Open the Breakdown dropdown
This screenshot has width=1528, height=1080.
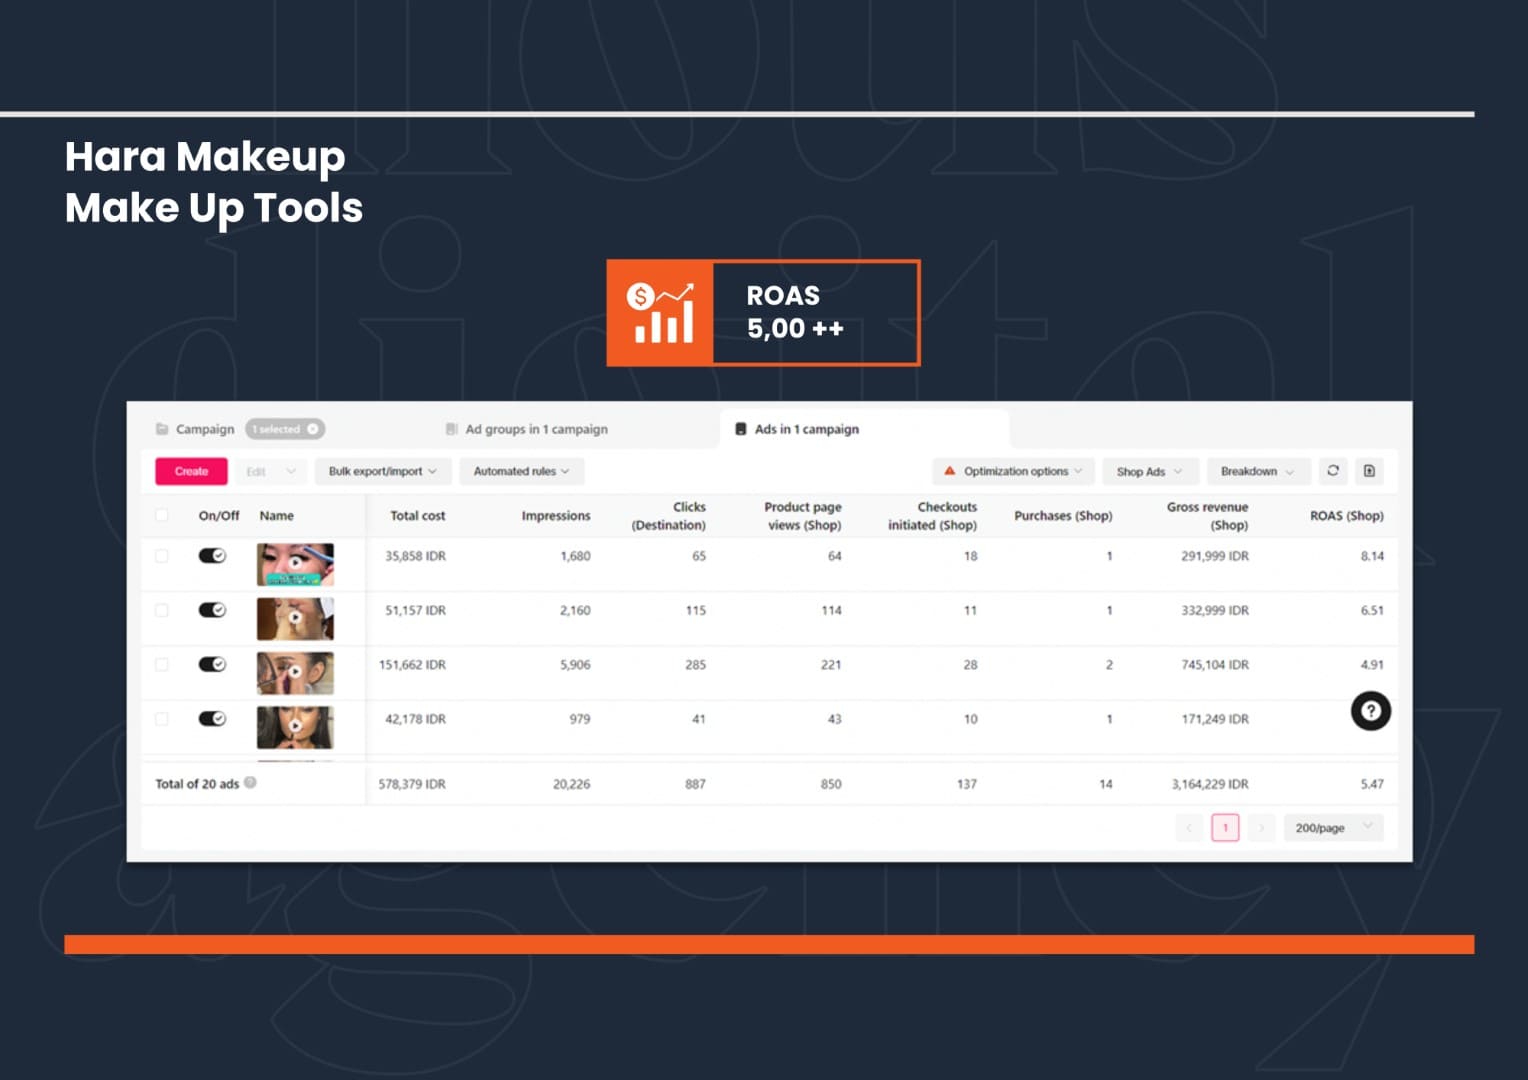(x=1256, y=471)
